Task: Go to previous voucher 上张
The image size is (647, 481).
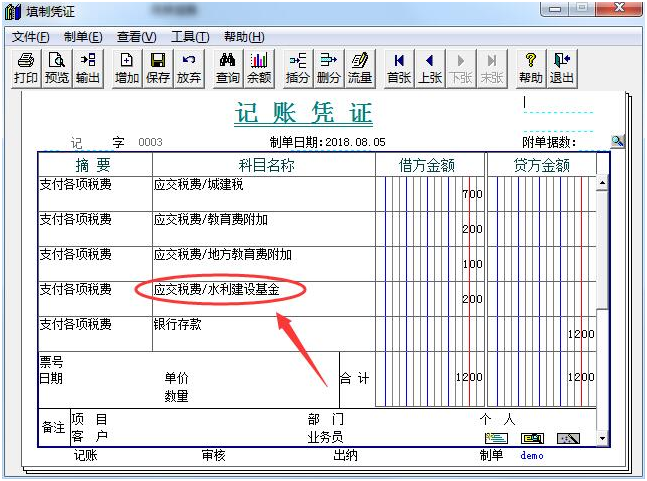Action: (430, 68)
